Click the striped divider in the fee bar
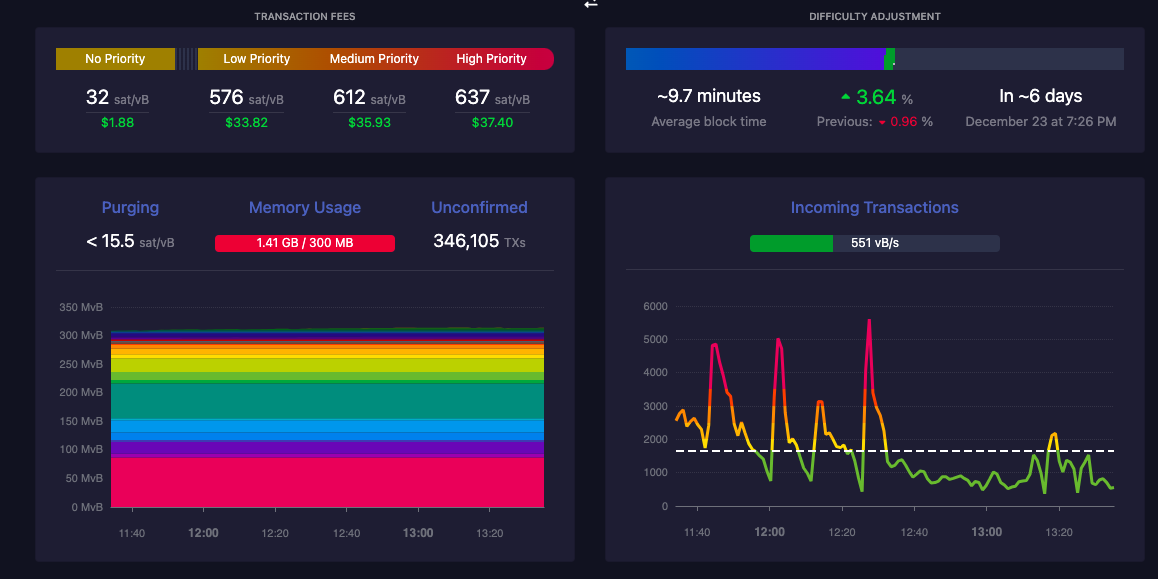 187,59
